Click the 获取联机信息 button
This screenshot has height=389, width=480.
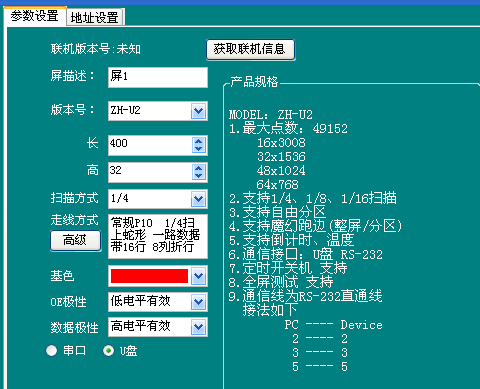(250, 49)
